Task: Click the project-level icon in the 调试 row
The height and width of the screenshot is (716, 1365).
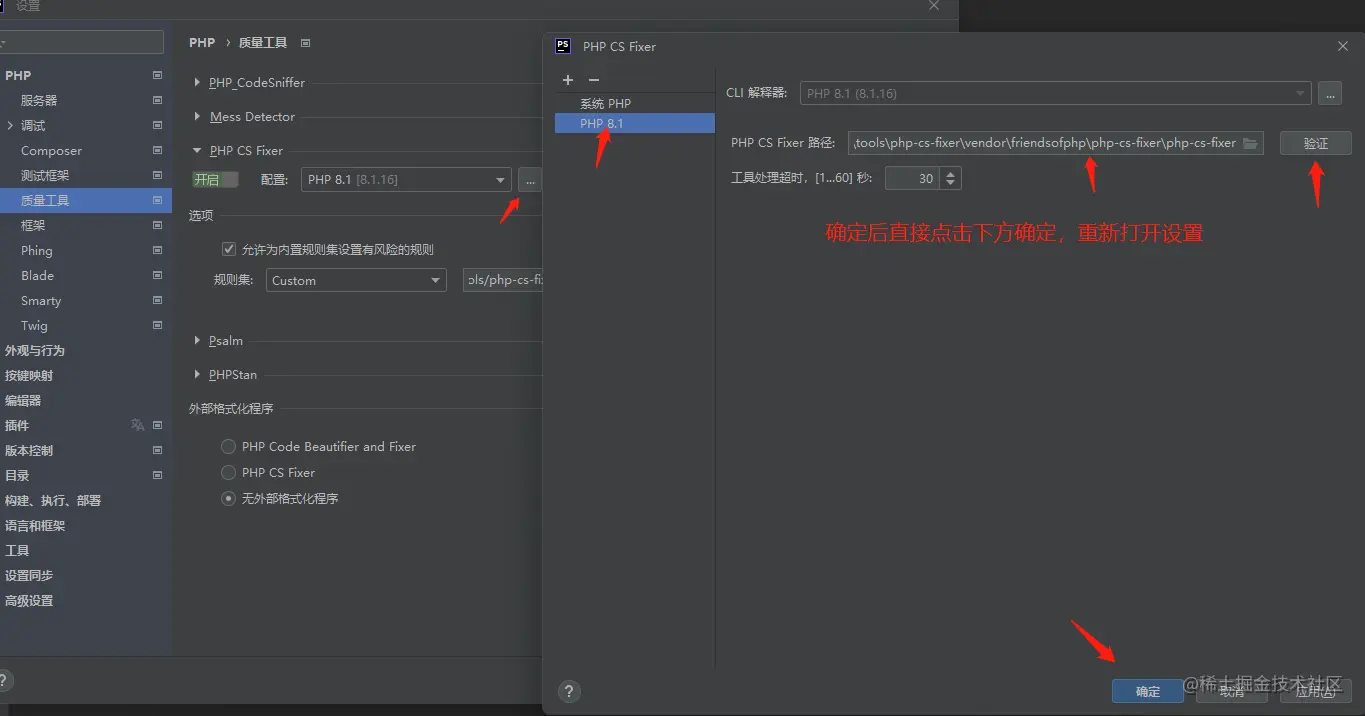Action: pos(157,125)
